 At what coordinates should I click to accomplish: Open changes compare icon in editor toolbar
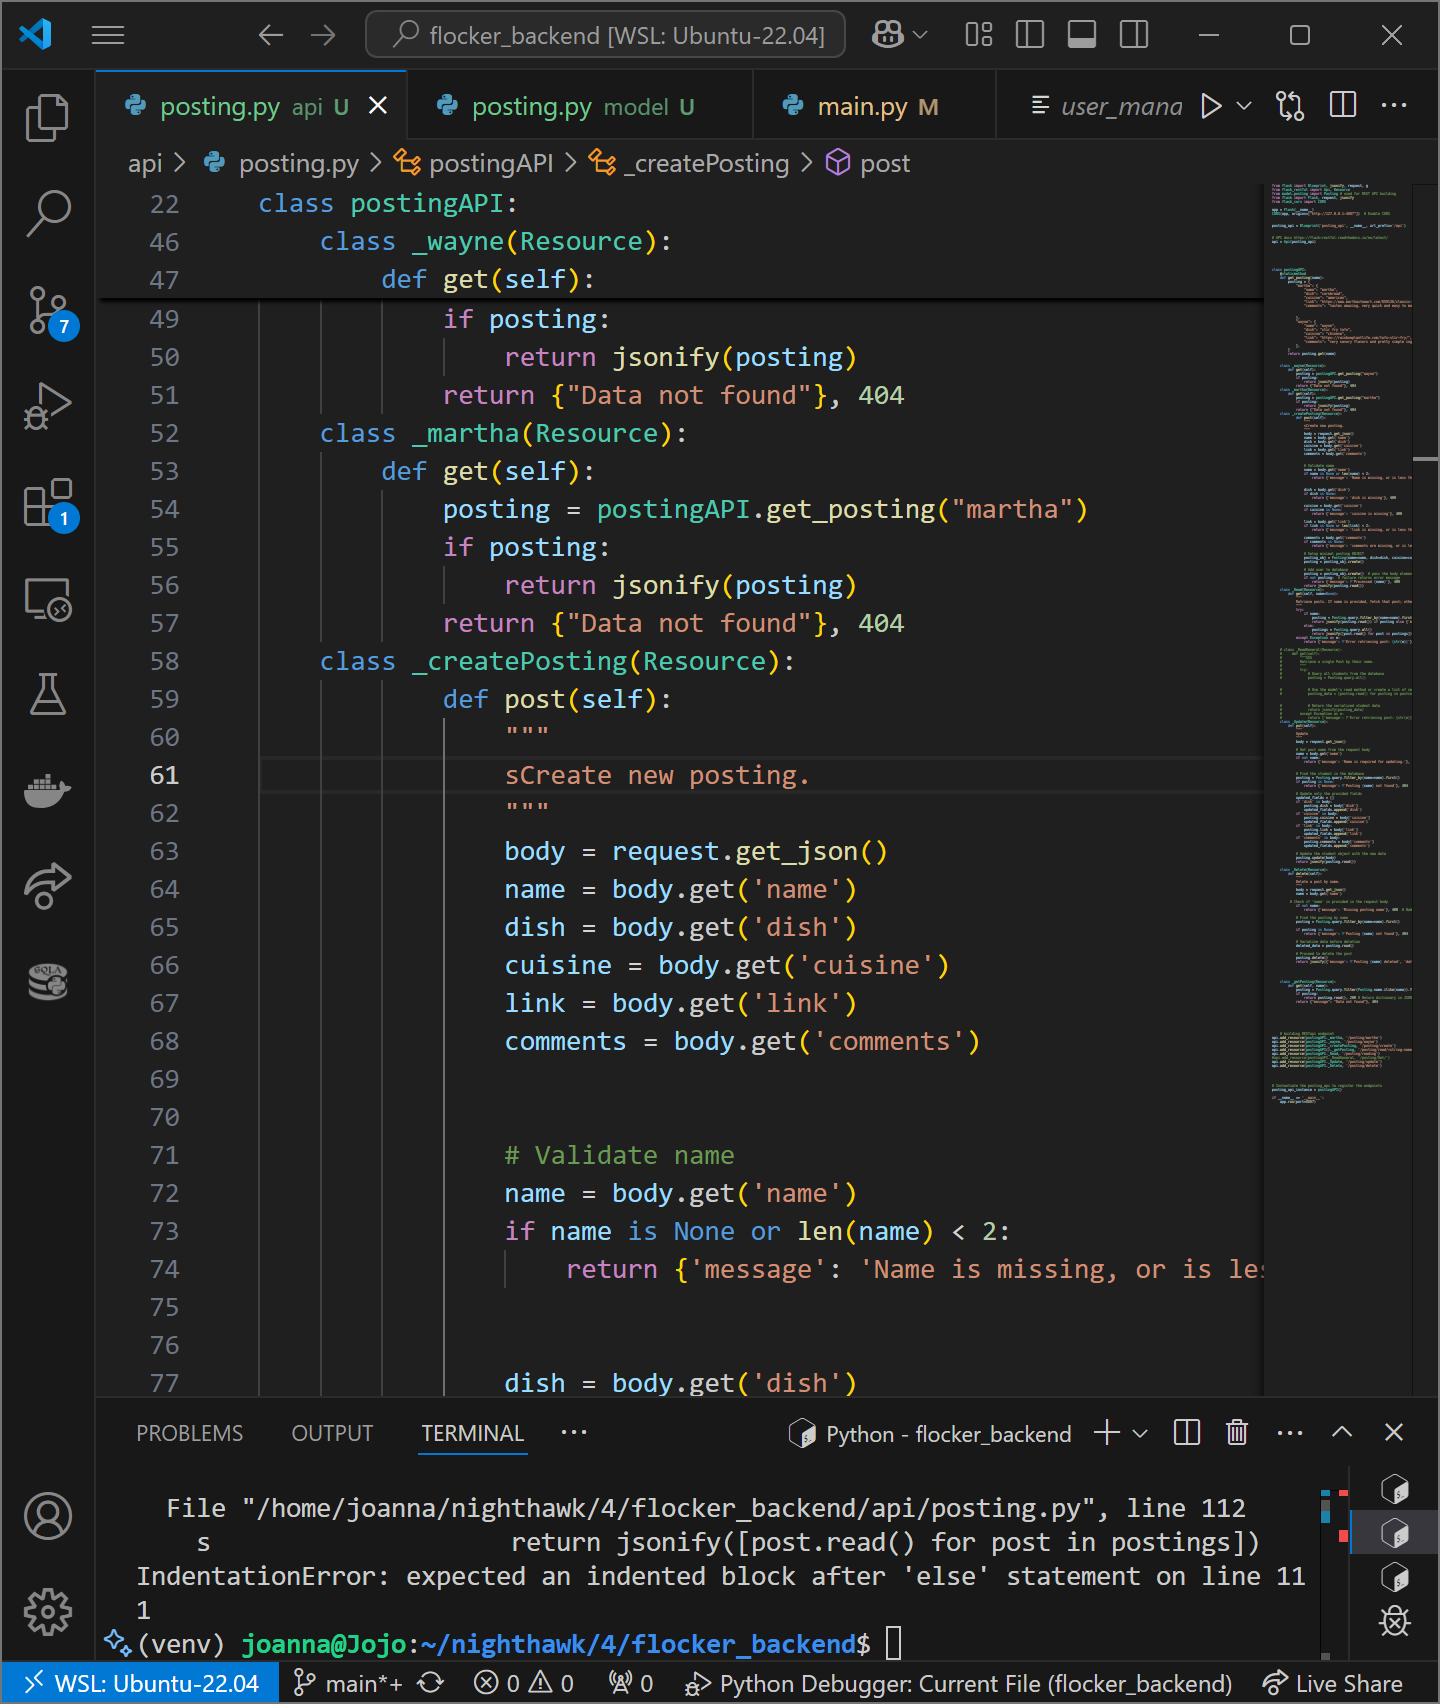pos(1290,105)
